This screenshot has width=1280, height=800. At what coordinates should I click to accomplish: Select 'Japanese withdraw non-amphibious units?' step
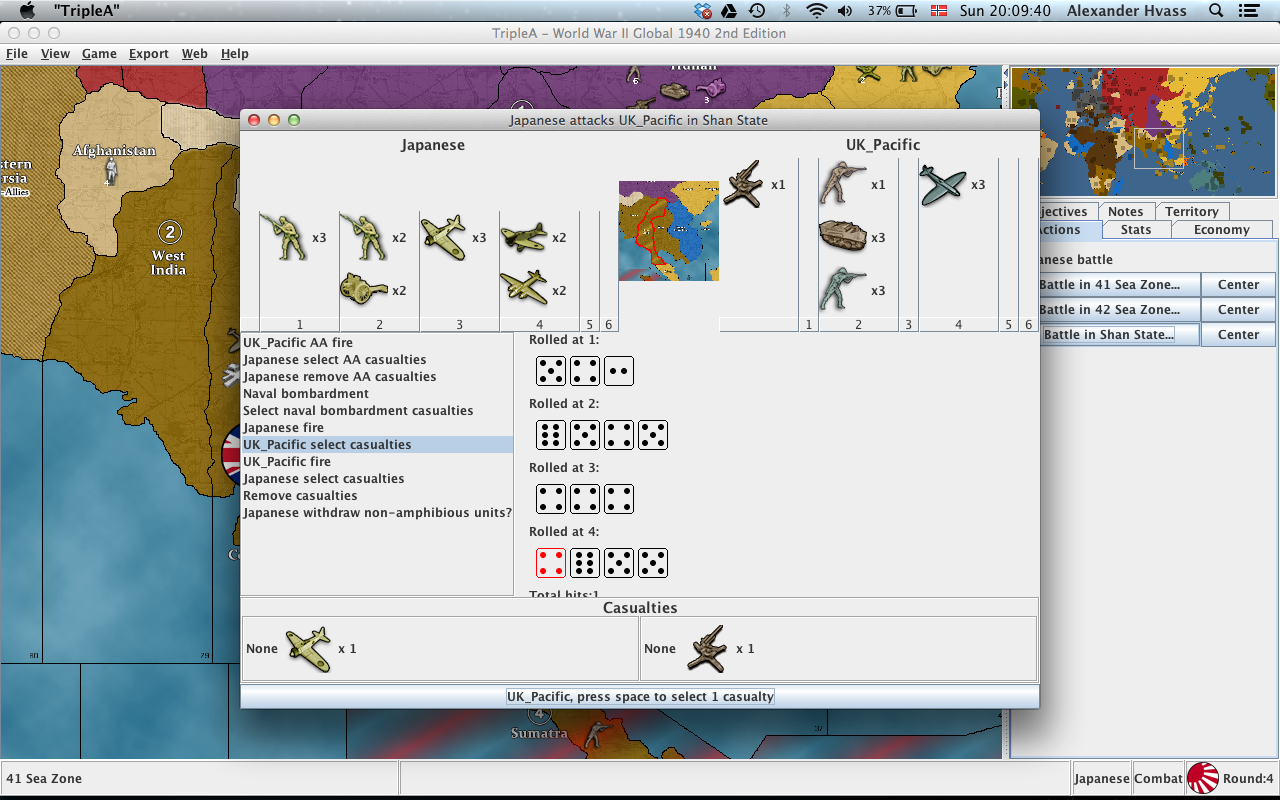click(x=377, y=512)
